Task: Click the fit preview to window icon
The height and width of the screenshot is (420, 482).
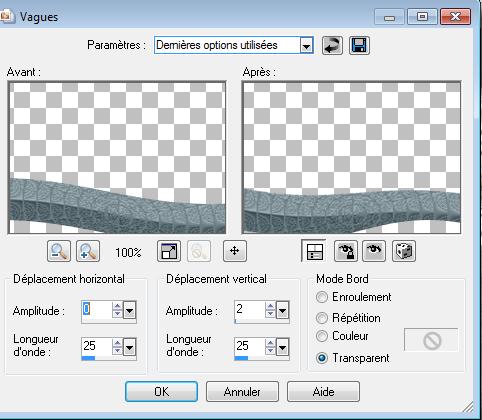Action: [169, 251]
